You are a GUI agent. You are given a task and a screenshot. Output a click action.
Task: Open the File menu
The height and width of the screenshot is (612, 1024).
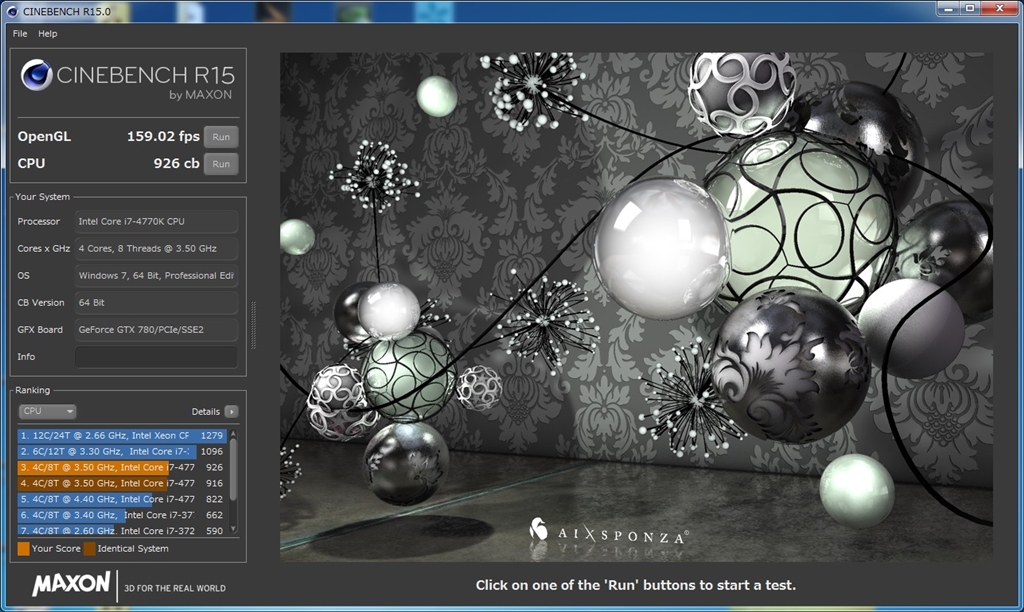tap(20, 33)
